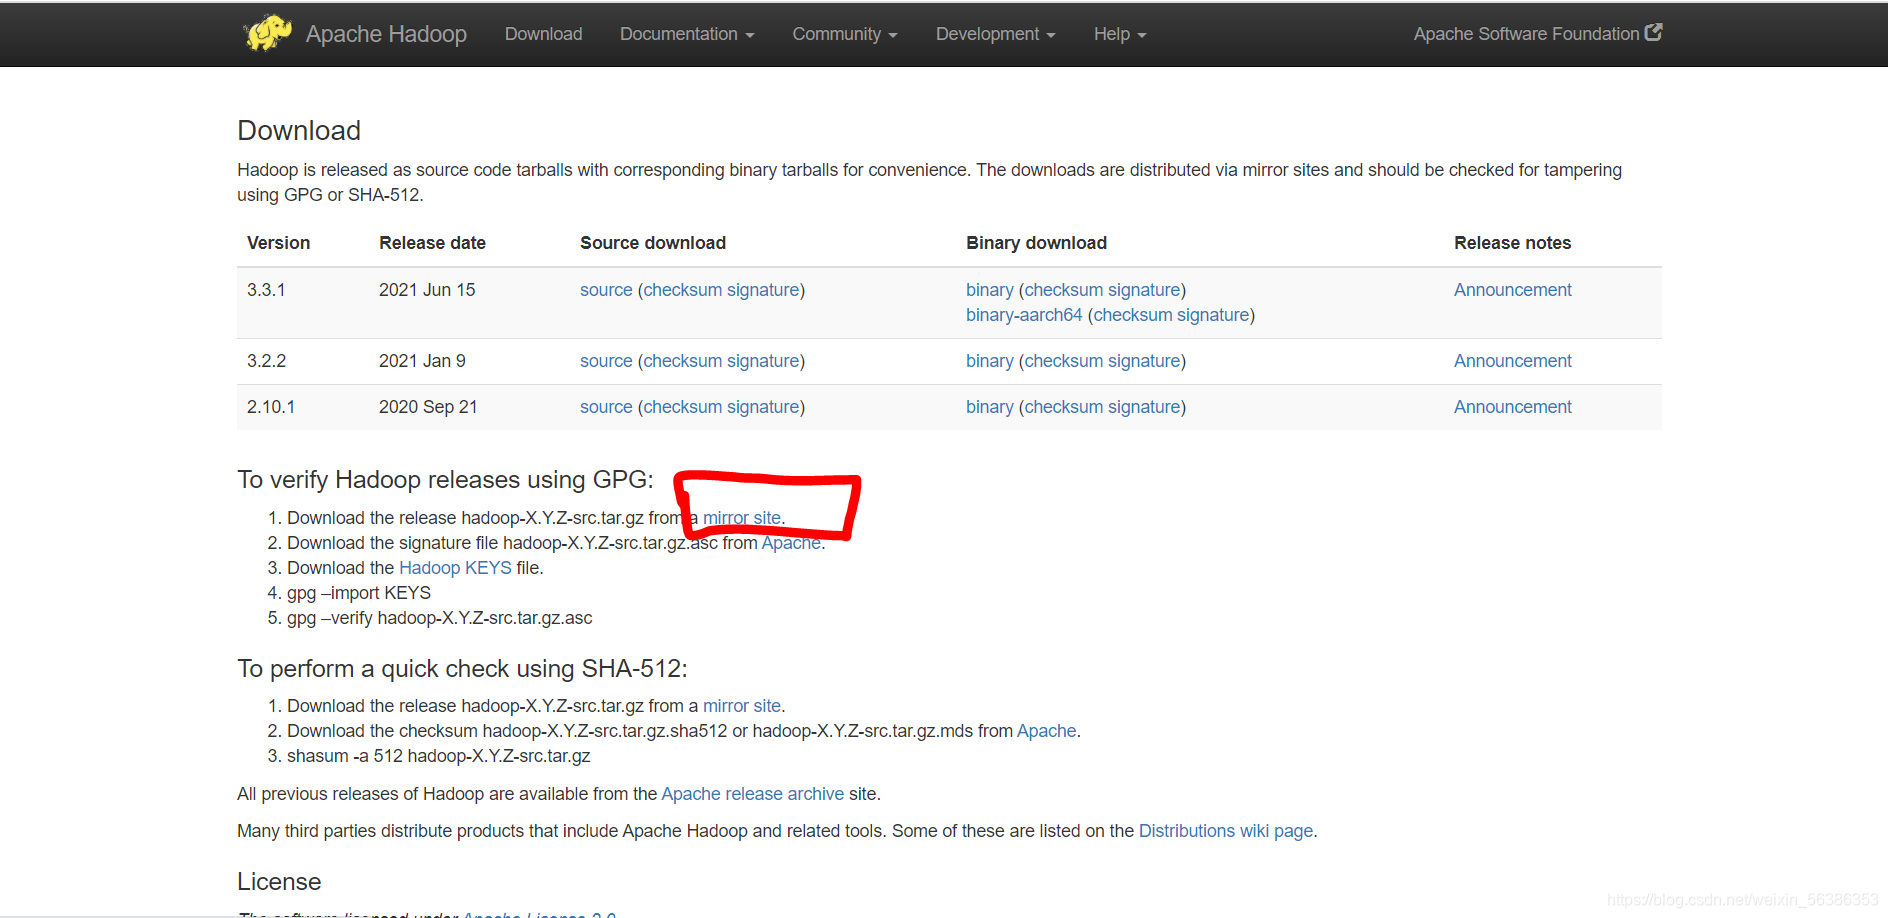Select the version 3.3.1 cell

pyautogui.click(x=266, y=290)
